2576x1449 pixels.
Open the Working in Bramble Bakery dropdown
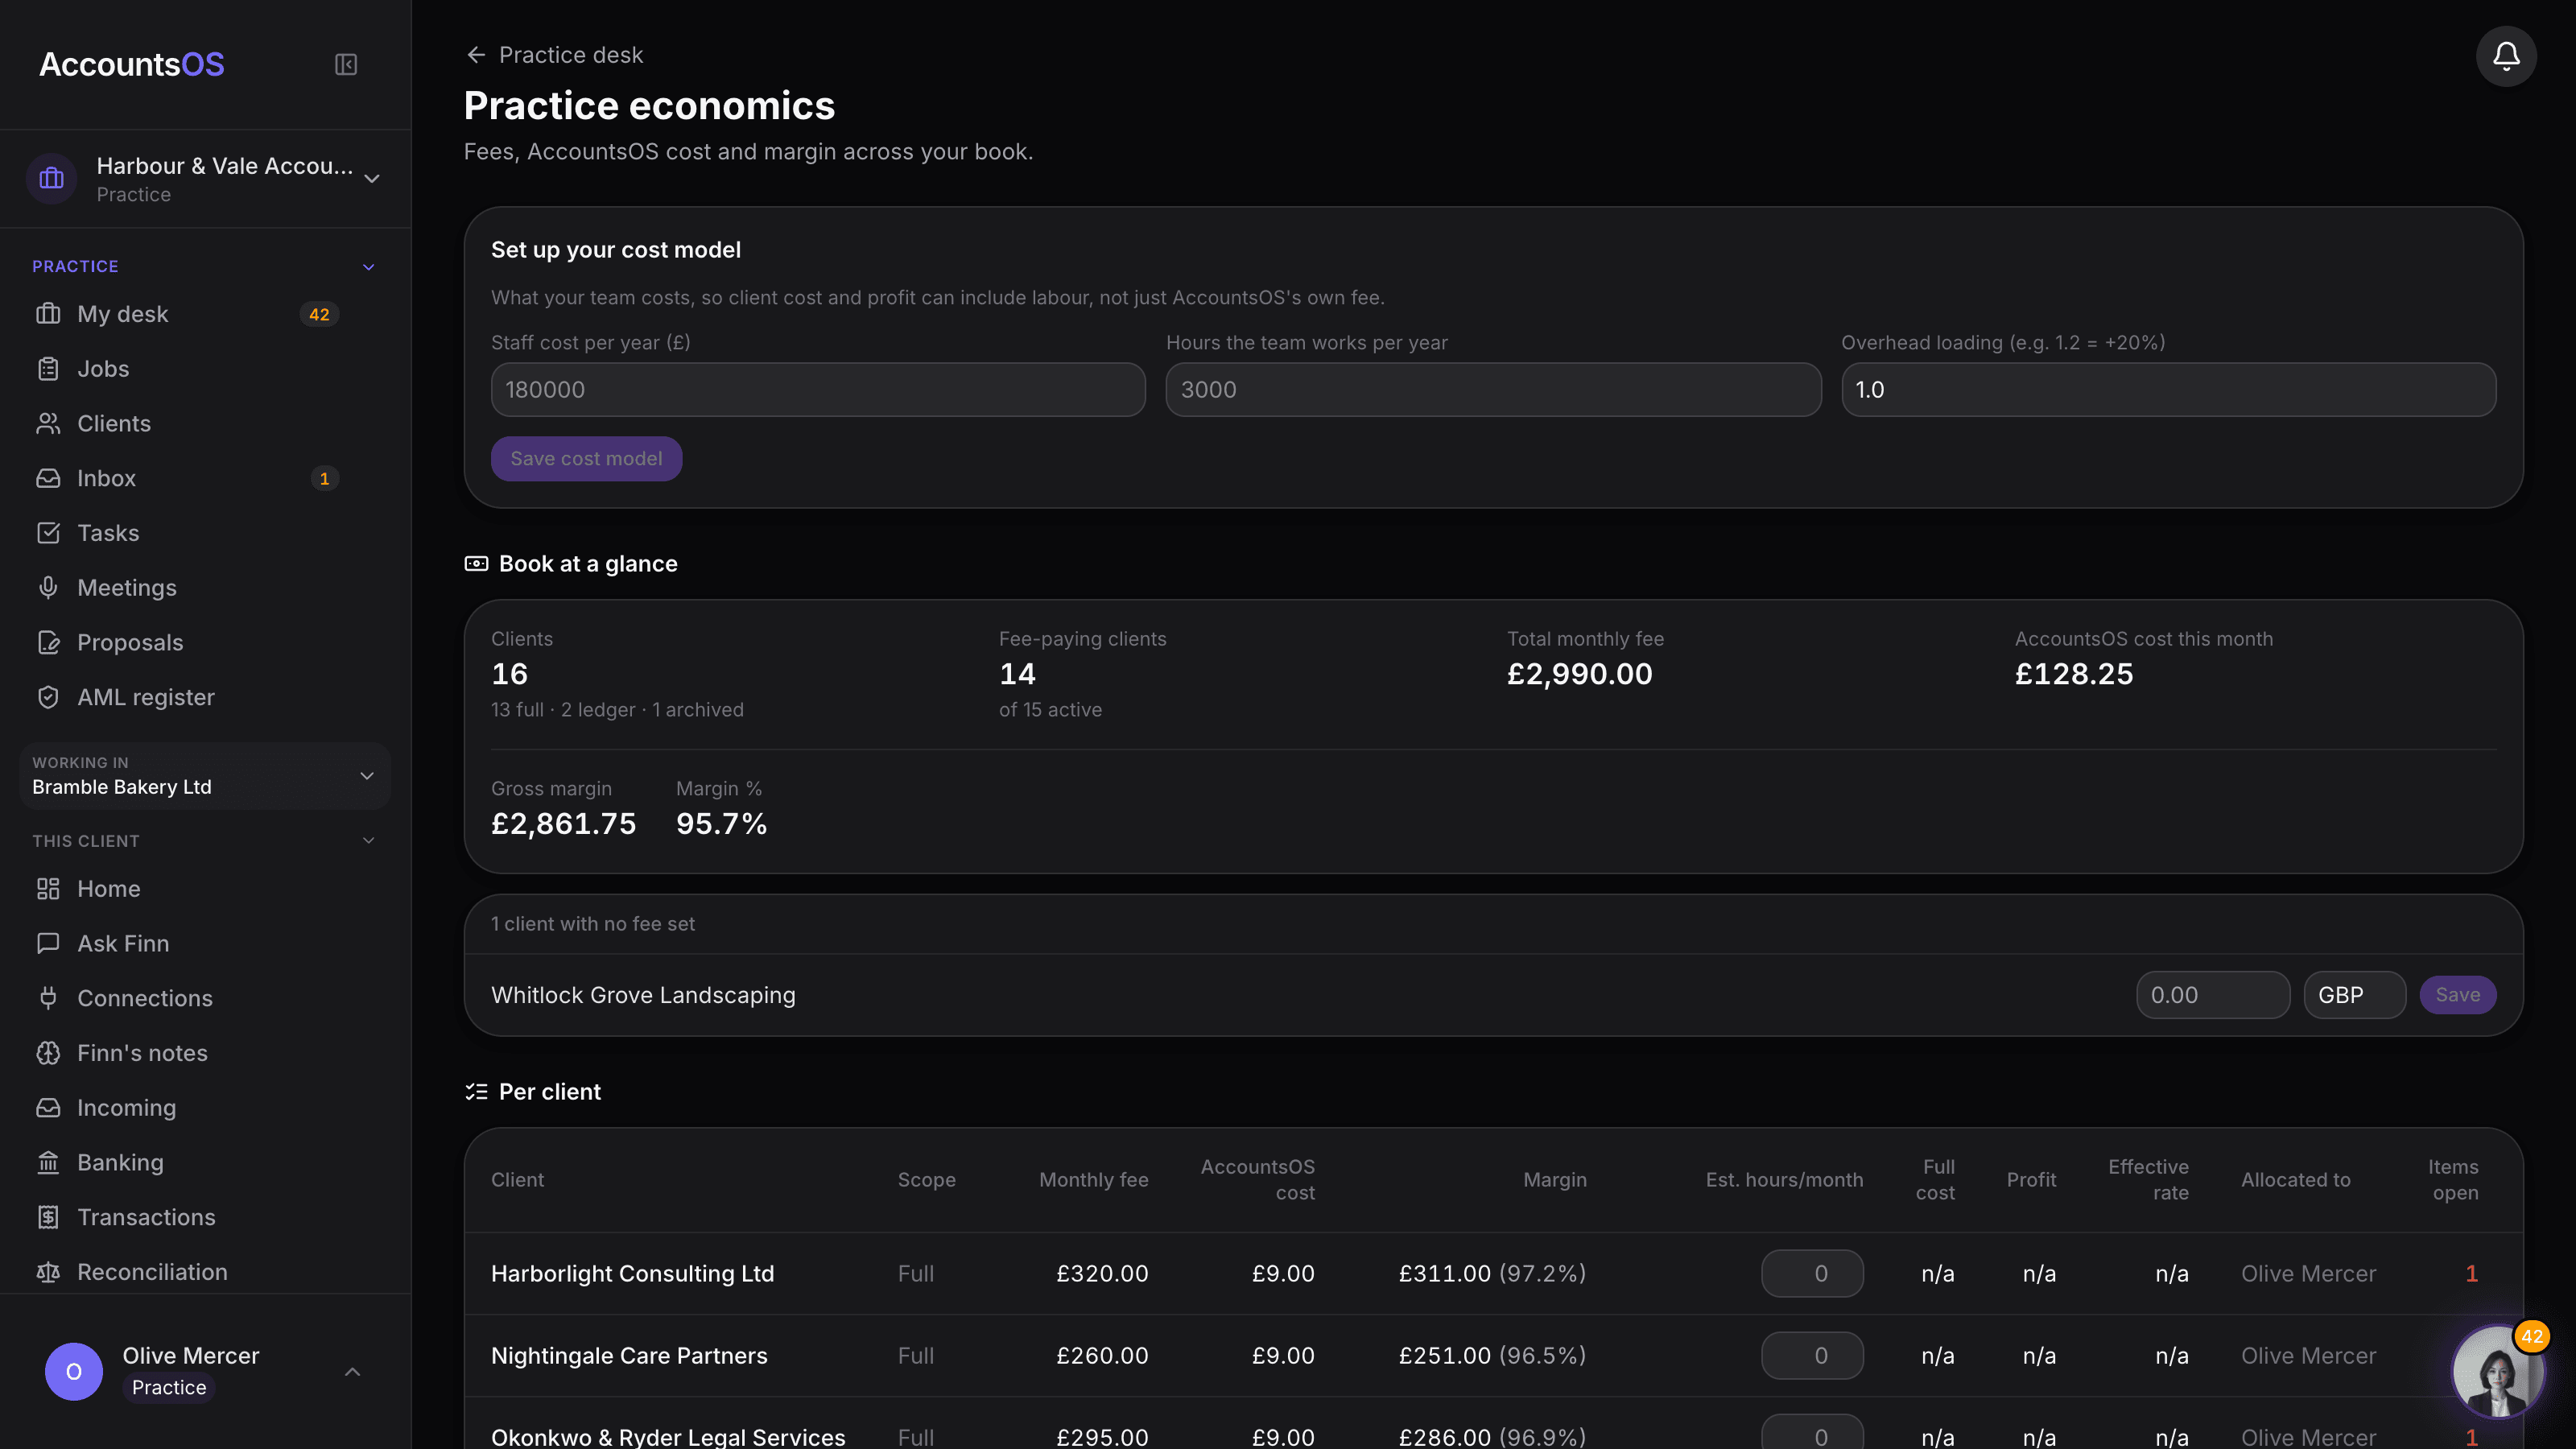(205, 776)
